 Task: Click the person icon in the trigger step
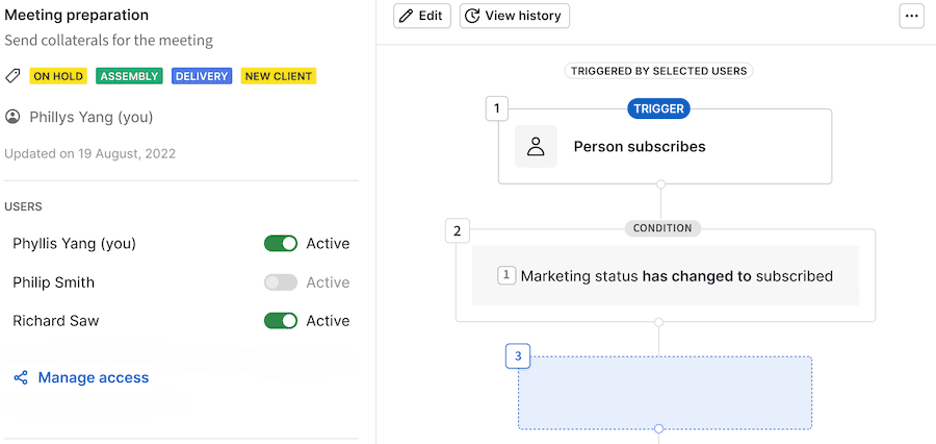(536, 147)
